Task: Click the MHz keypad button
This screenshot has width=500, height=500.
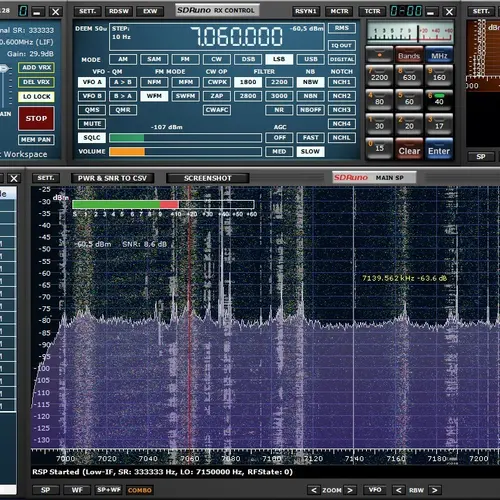Action: tap(439, 55)
